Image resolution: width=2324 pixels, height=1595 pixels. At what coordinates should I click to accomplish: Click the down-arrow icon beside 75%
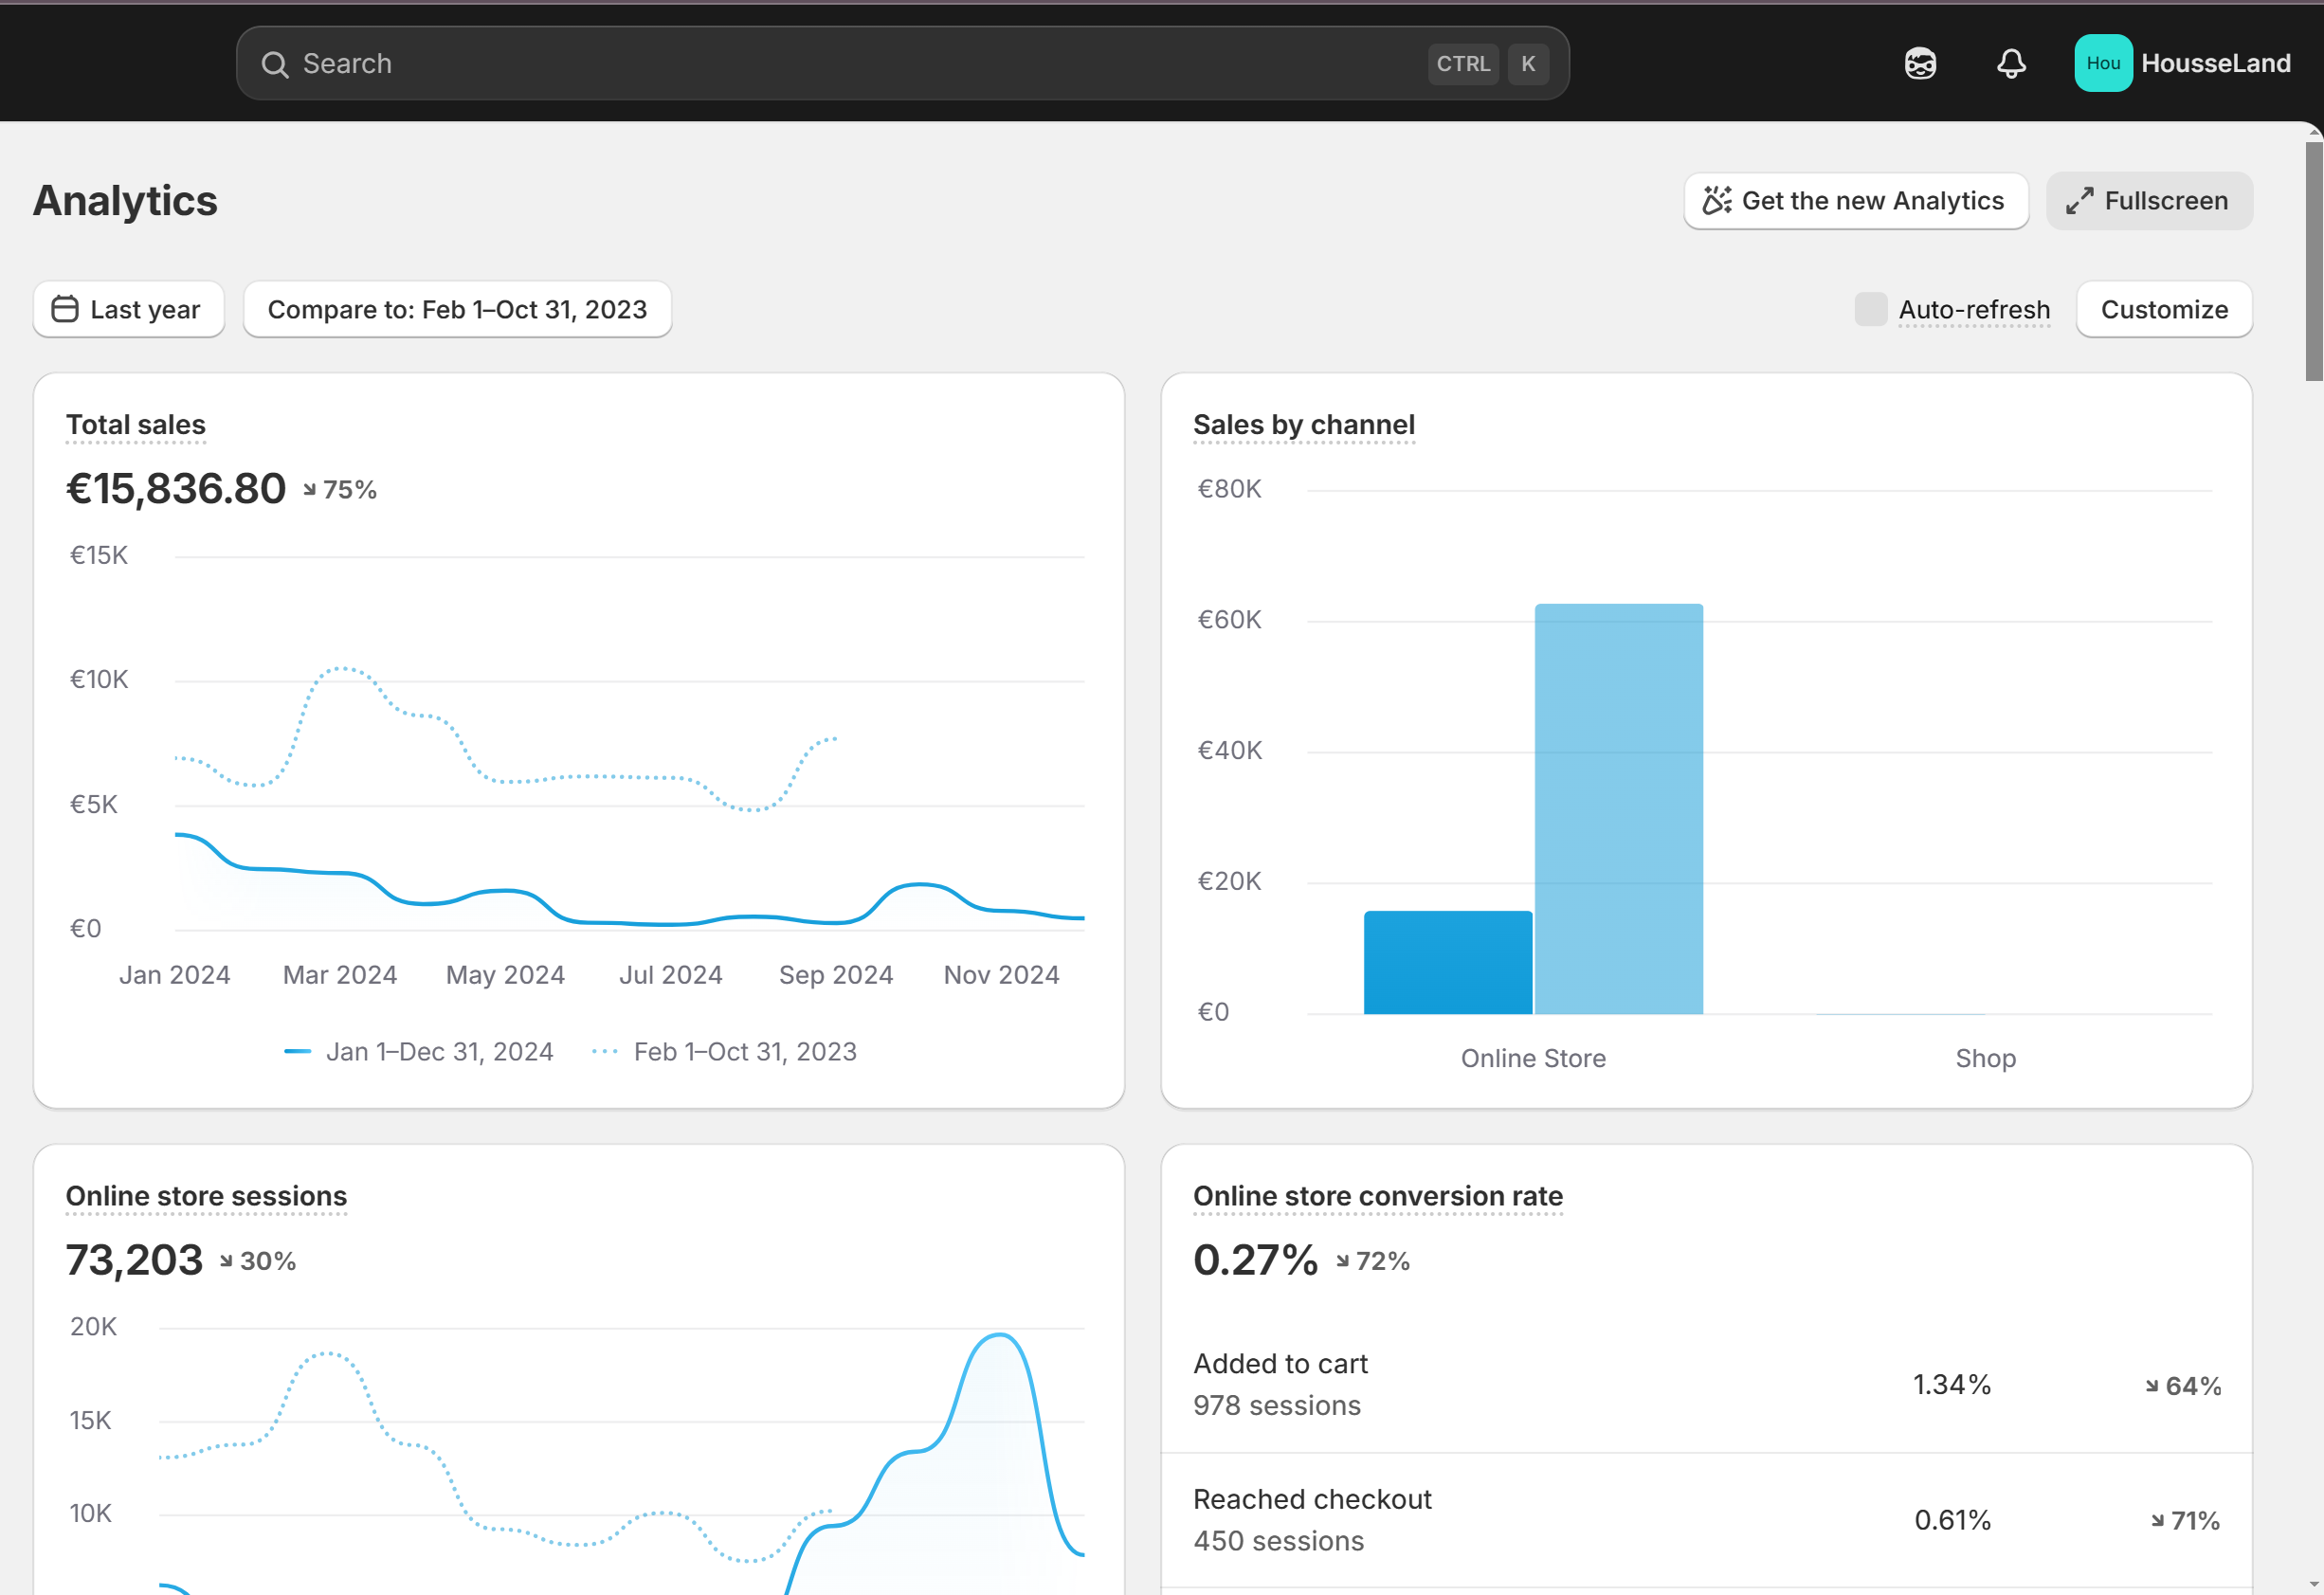pyautogui.click(x=310, y=490)
